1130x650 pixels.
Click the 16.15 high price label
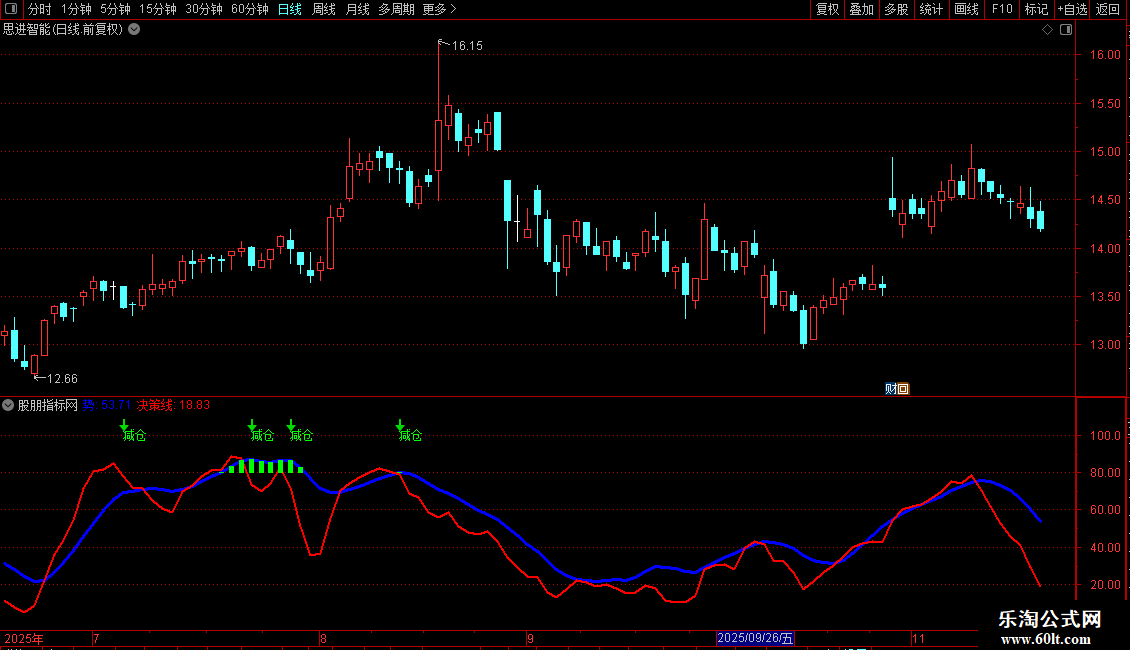pyautogui.click(x=467, y=46)
